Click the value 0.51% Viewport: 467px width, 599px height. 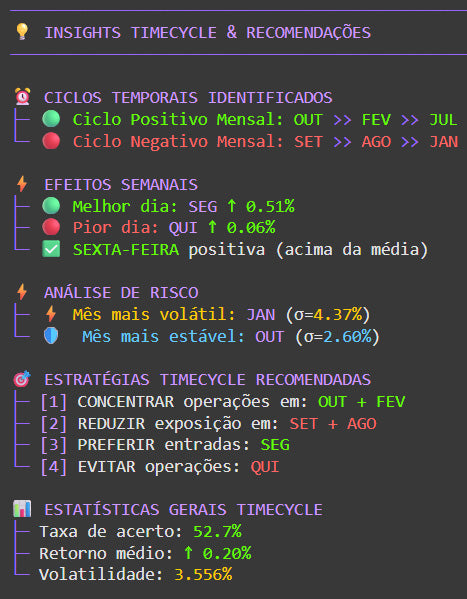[x=270, y=207]
